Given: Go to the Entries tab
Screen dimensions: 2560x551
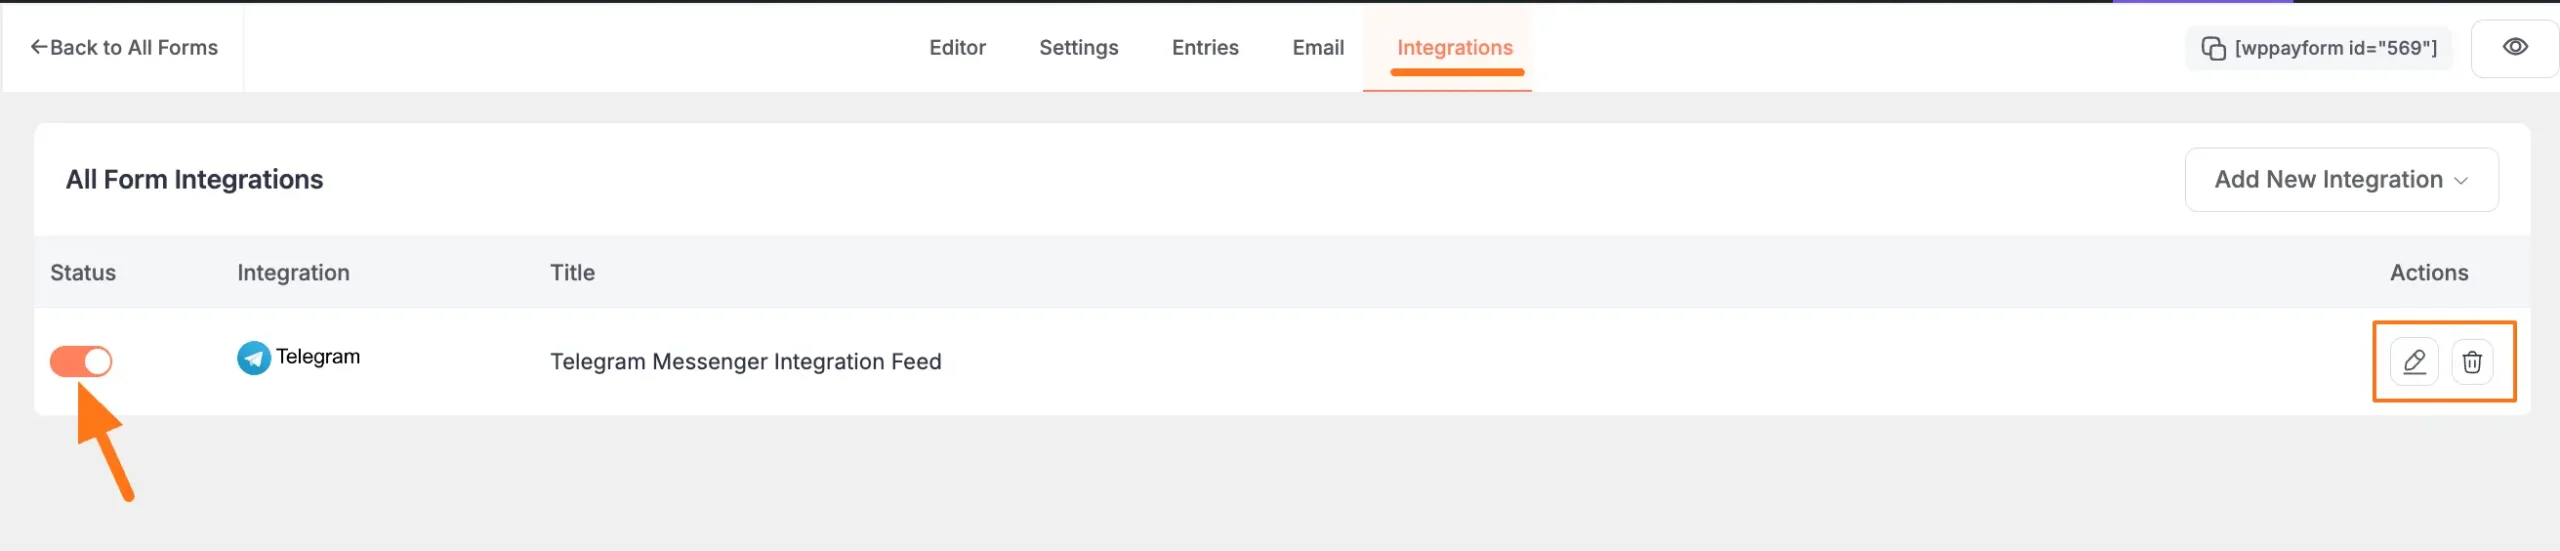Looking at the screenshot, I should tap(1205, 47).
